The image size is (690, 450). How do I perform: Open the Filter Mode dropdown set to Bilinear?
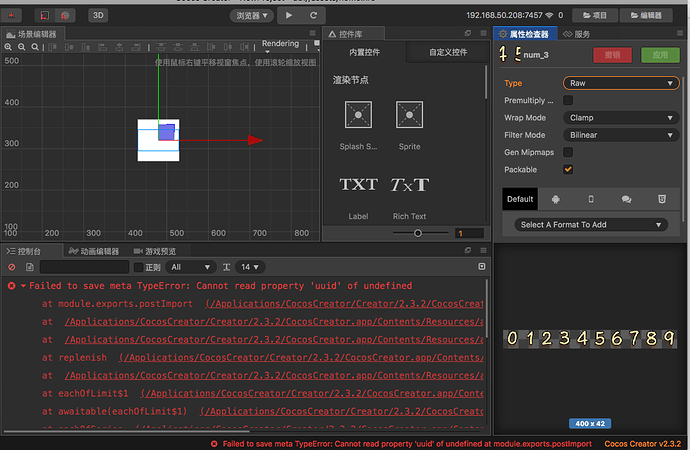[620, 135]
